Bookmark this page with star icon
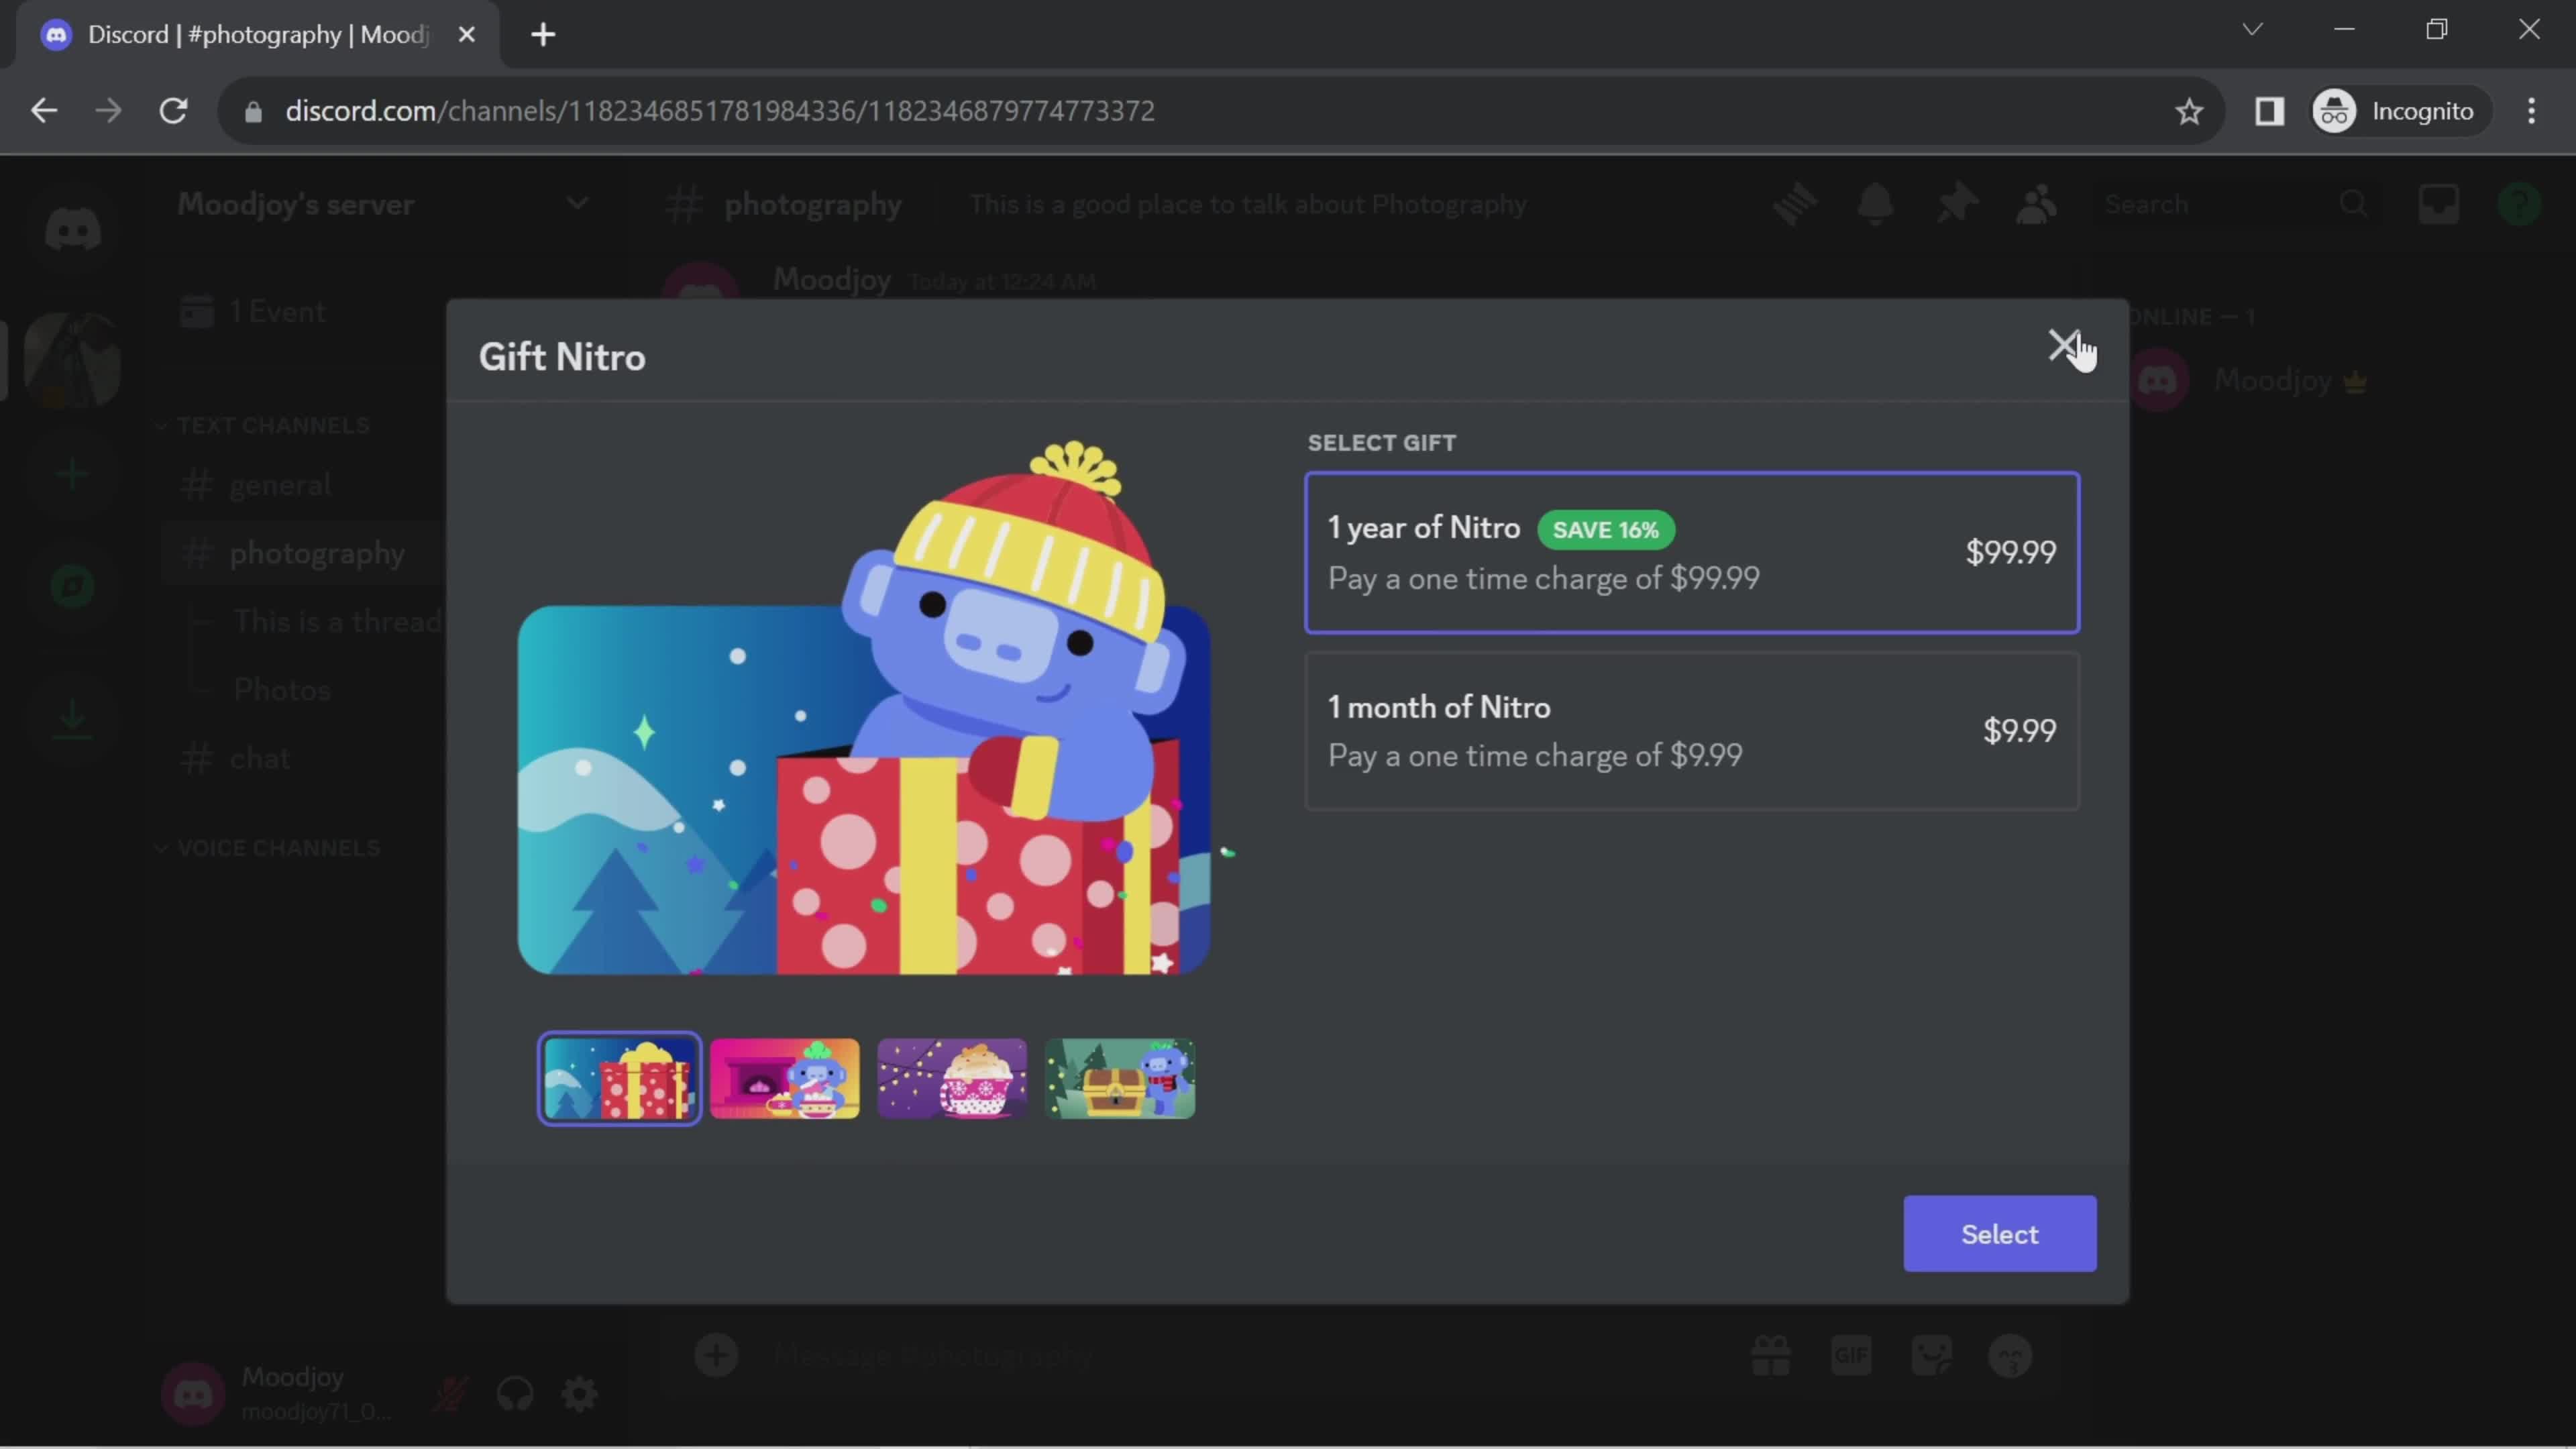This screenshot has width=2576, height=1449. (x=2189, y=111)
